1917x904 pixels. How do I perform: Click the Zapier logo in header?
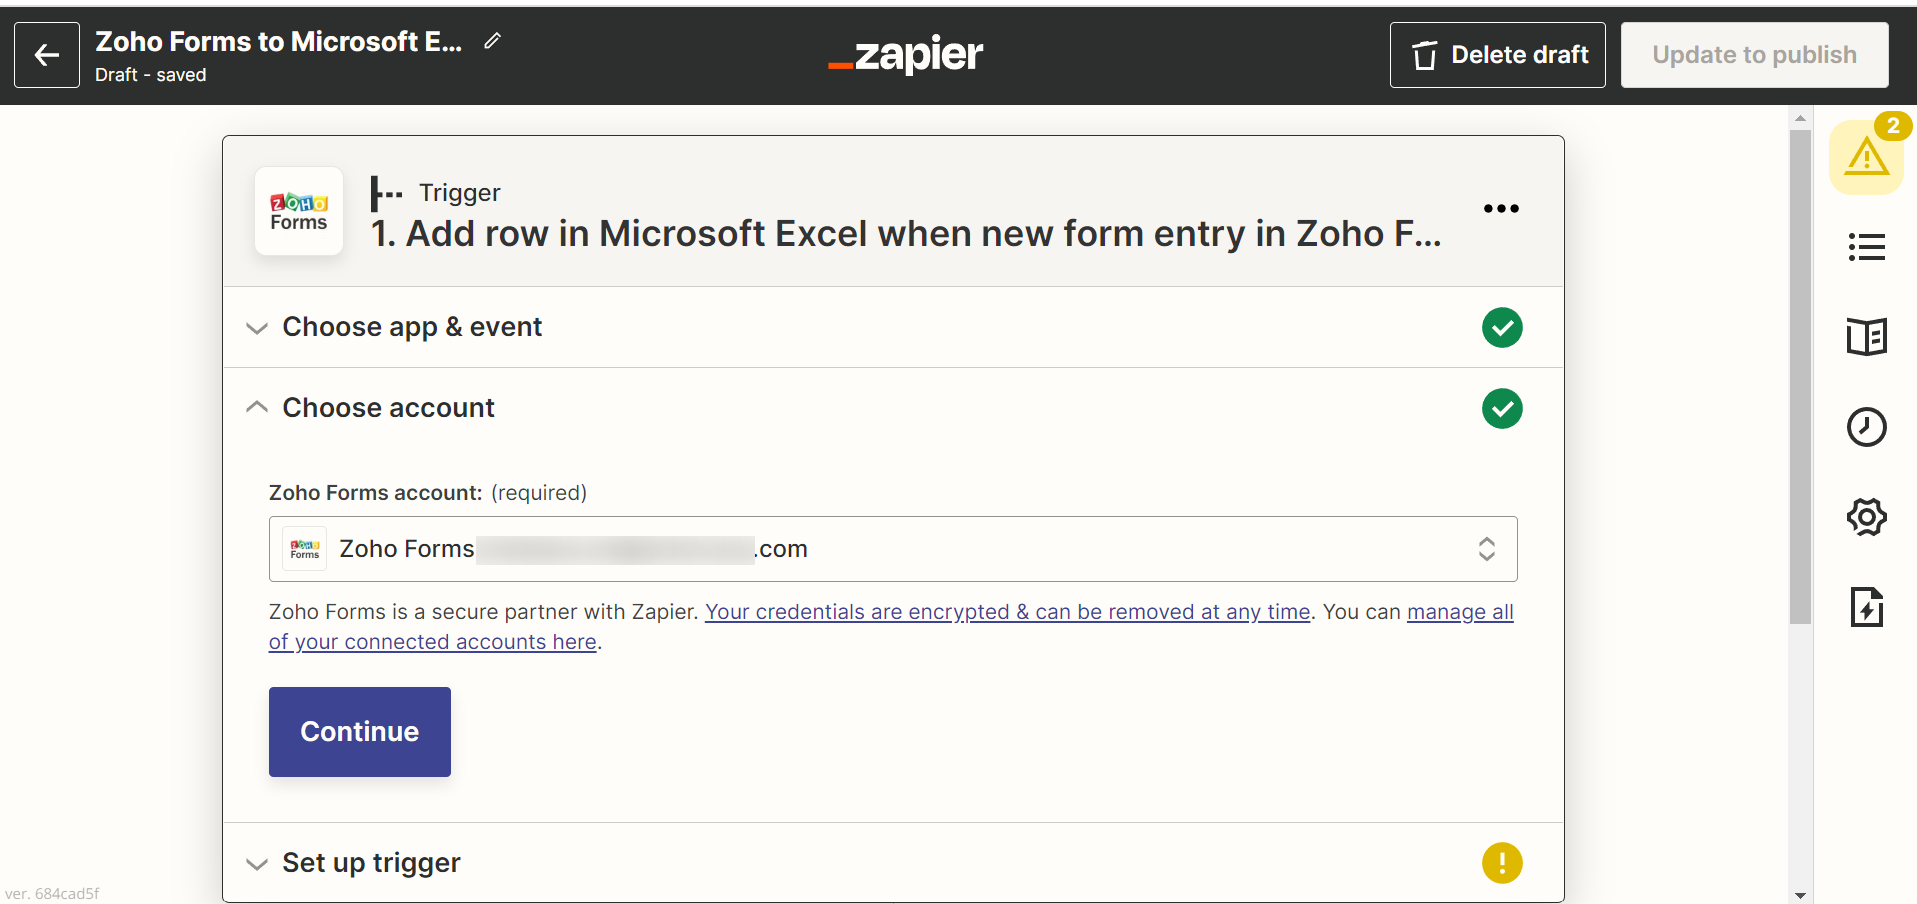[906, 55]
